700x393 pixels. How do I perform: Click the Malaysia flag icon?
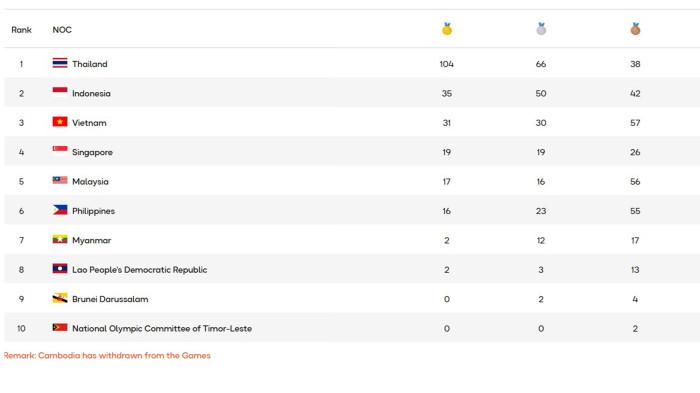[60, 180]
